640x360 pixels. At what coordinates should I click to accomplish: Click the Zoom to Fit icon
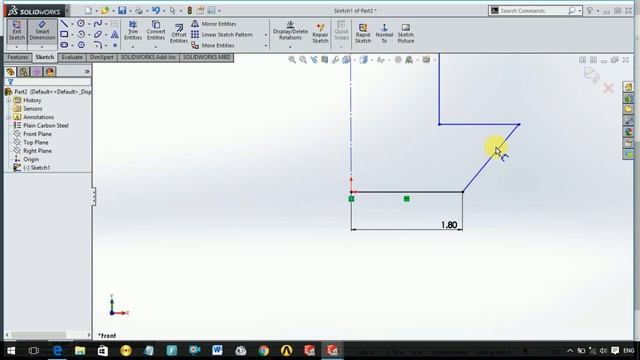pyautogui.click(x=292, y=60)
